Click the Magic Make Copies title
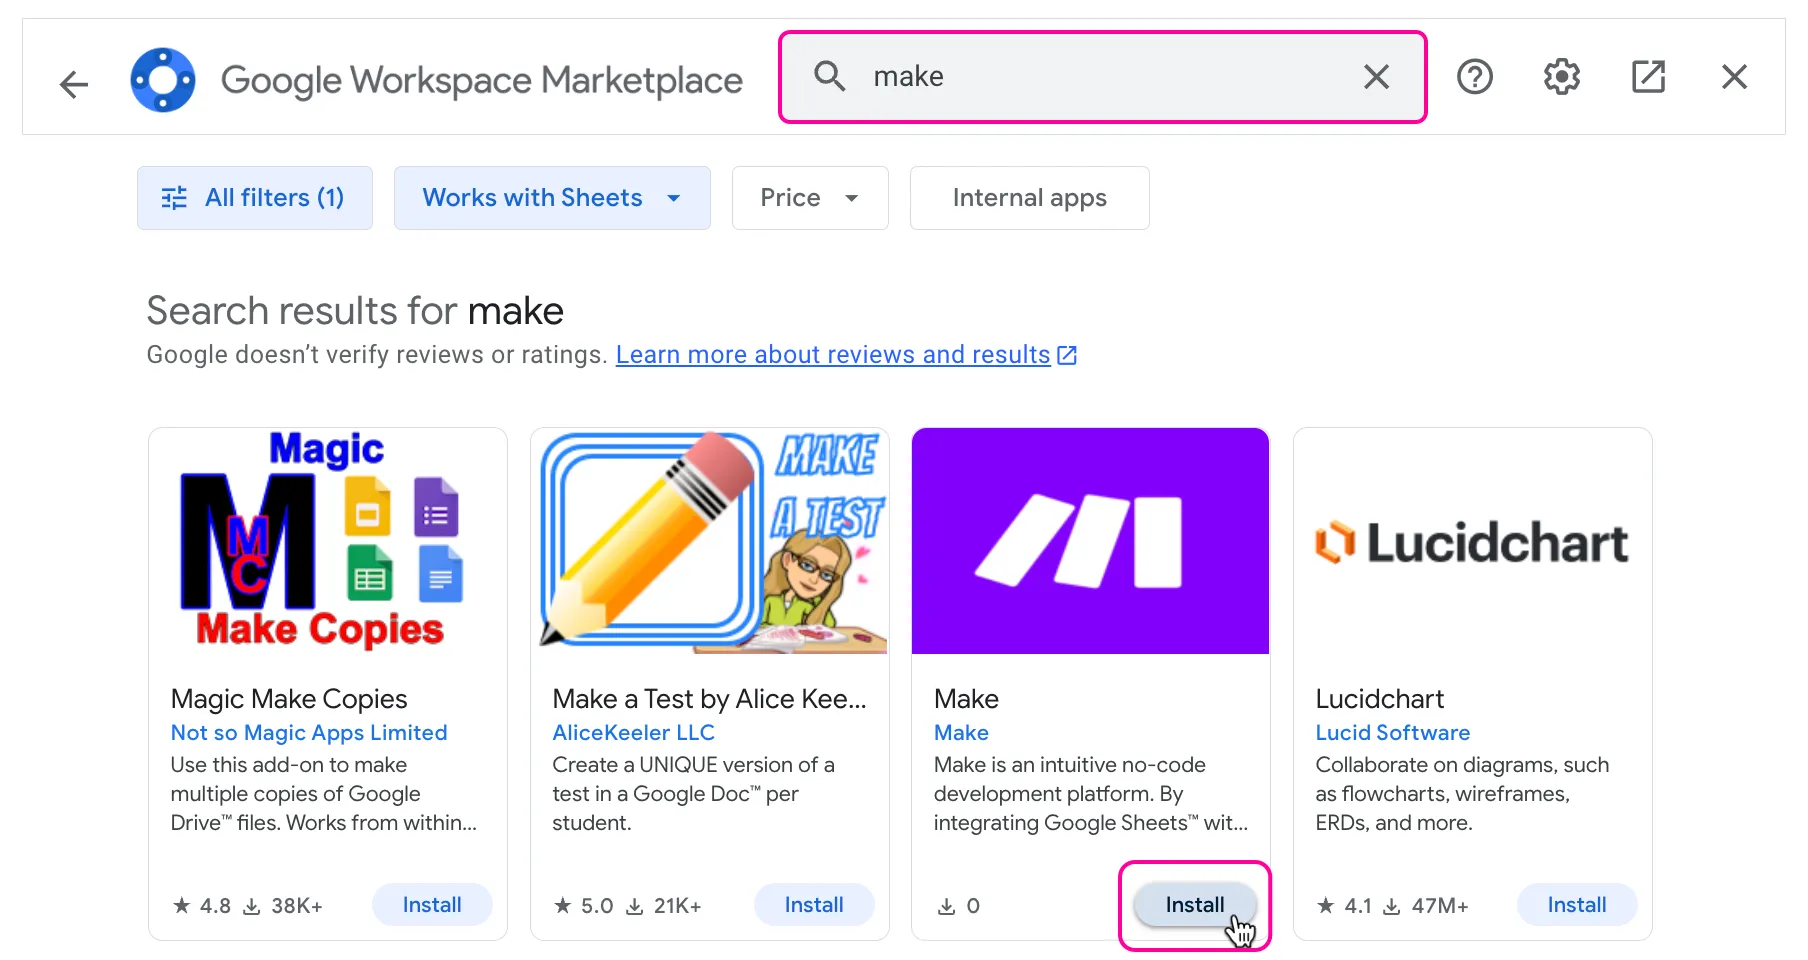The height and width of the screenshot is (960, 1808). pyautogui.click(x=289, y=699)
